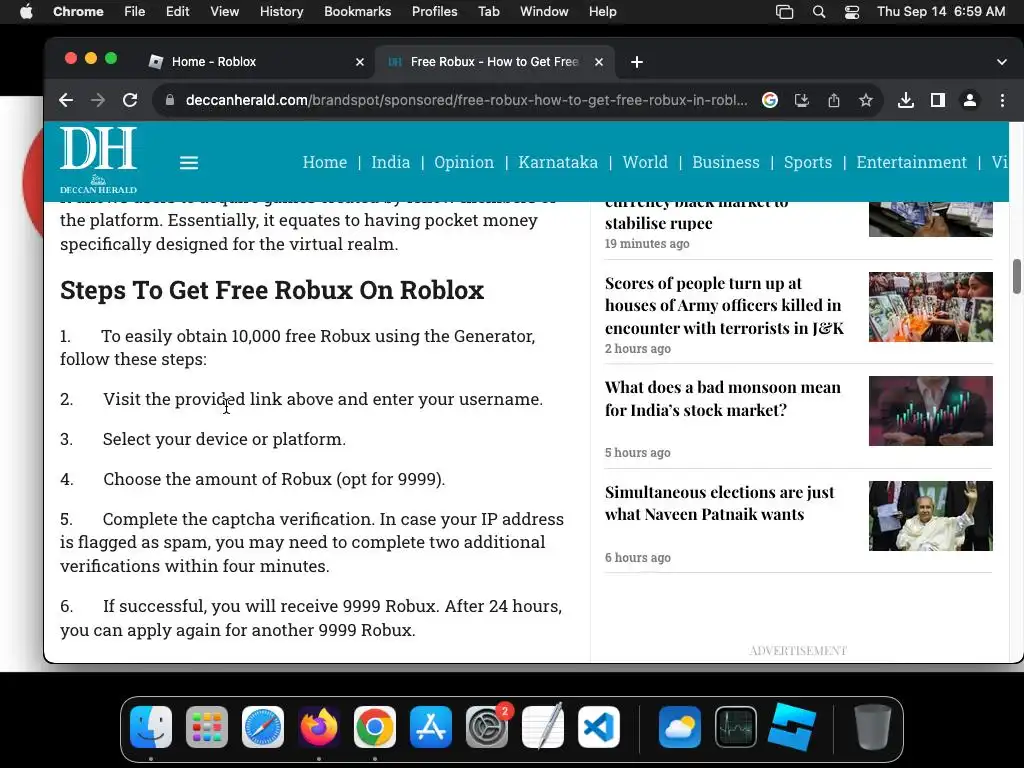
Task: Open bad monsoon stock market headline
Action: [x=722, y=398]
